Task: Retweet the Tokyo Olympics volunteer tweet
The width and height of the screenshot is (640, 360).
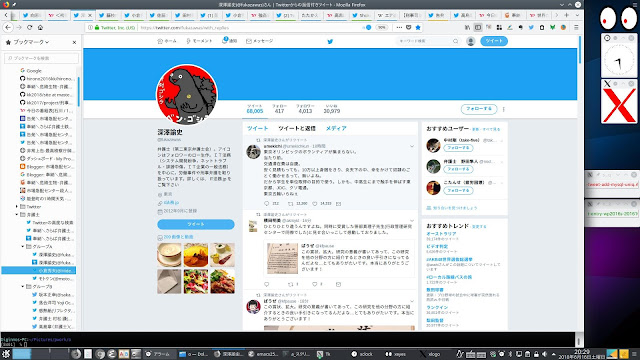Action: click(291, 203)
